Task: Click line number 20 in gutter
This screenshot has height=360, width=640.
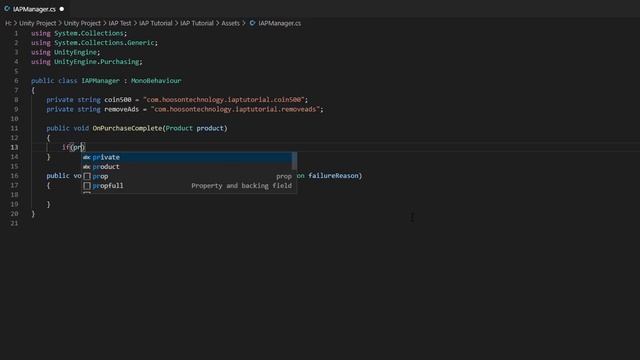Action: click(14, 214)
